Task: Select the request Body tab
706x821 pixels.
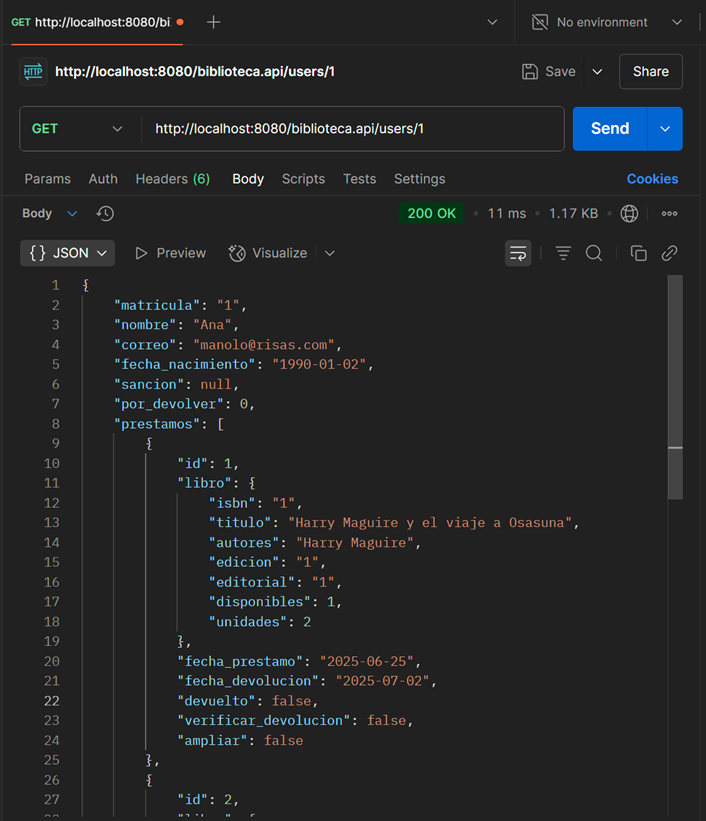Action: tap(248, 179)
